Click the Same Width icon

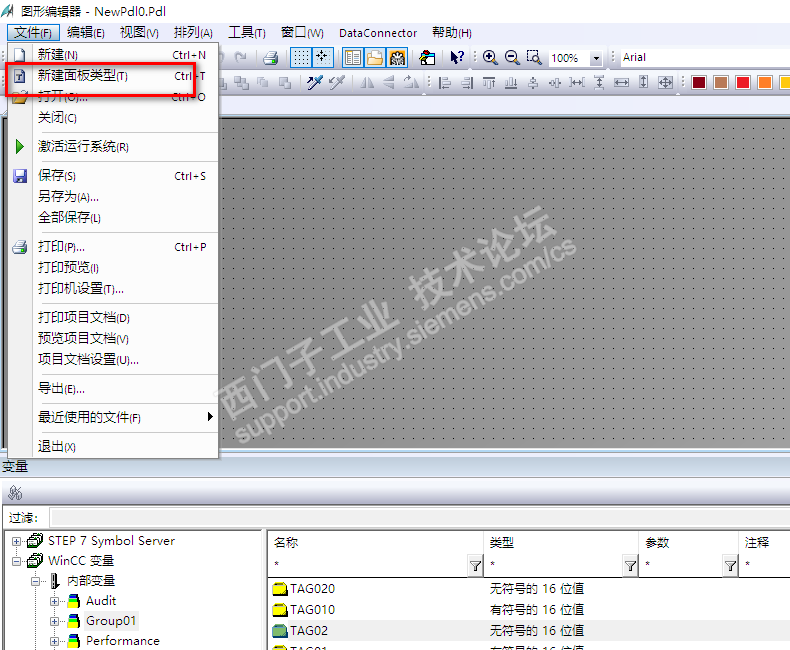[x=621, y=82]
